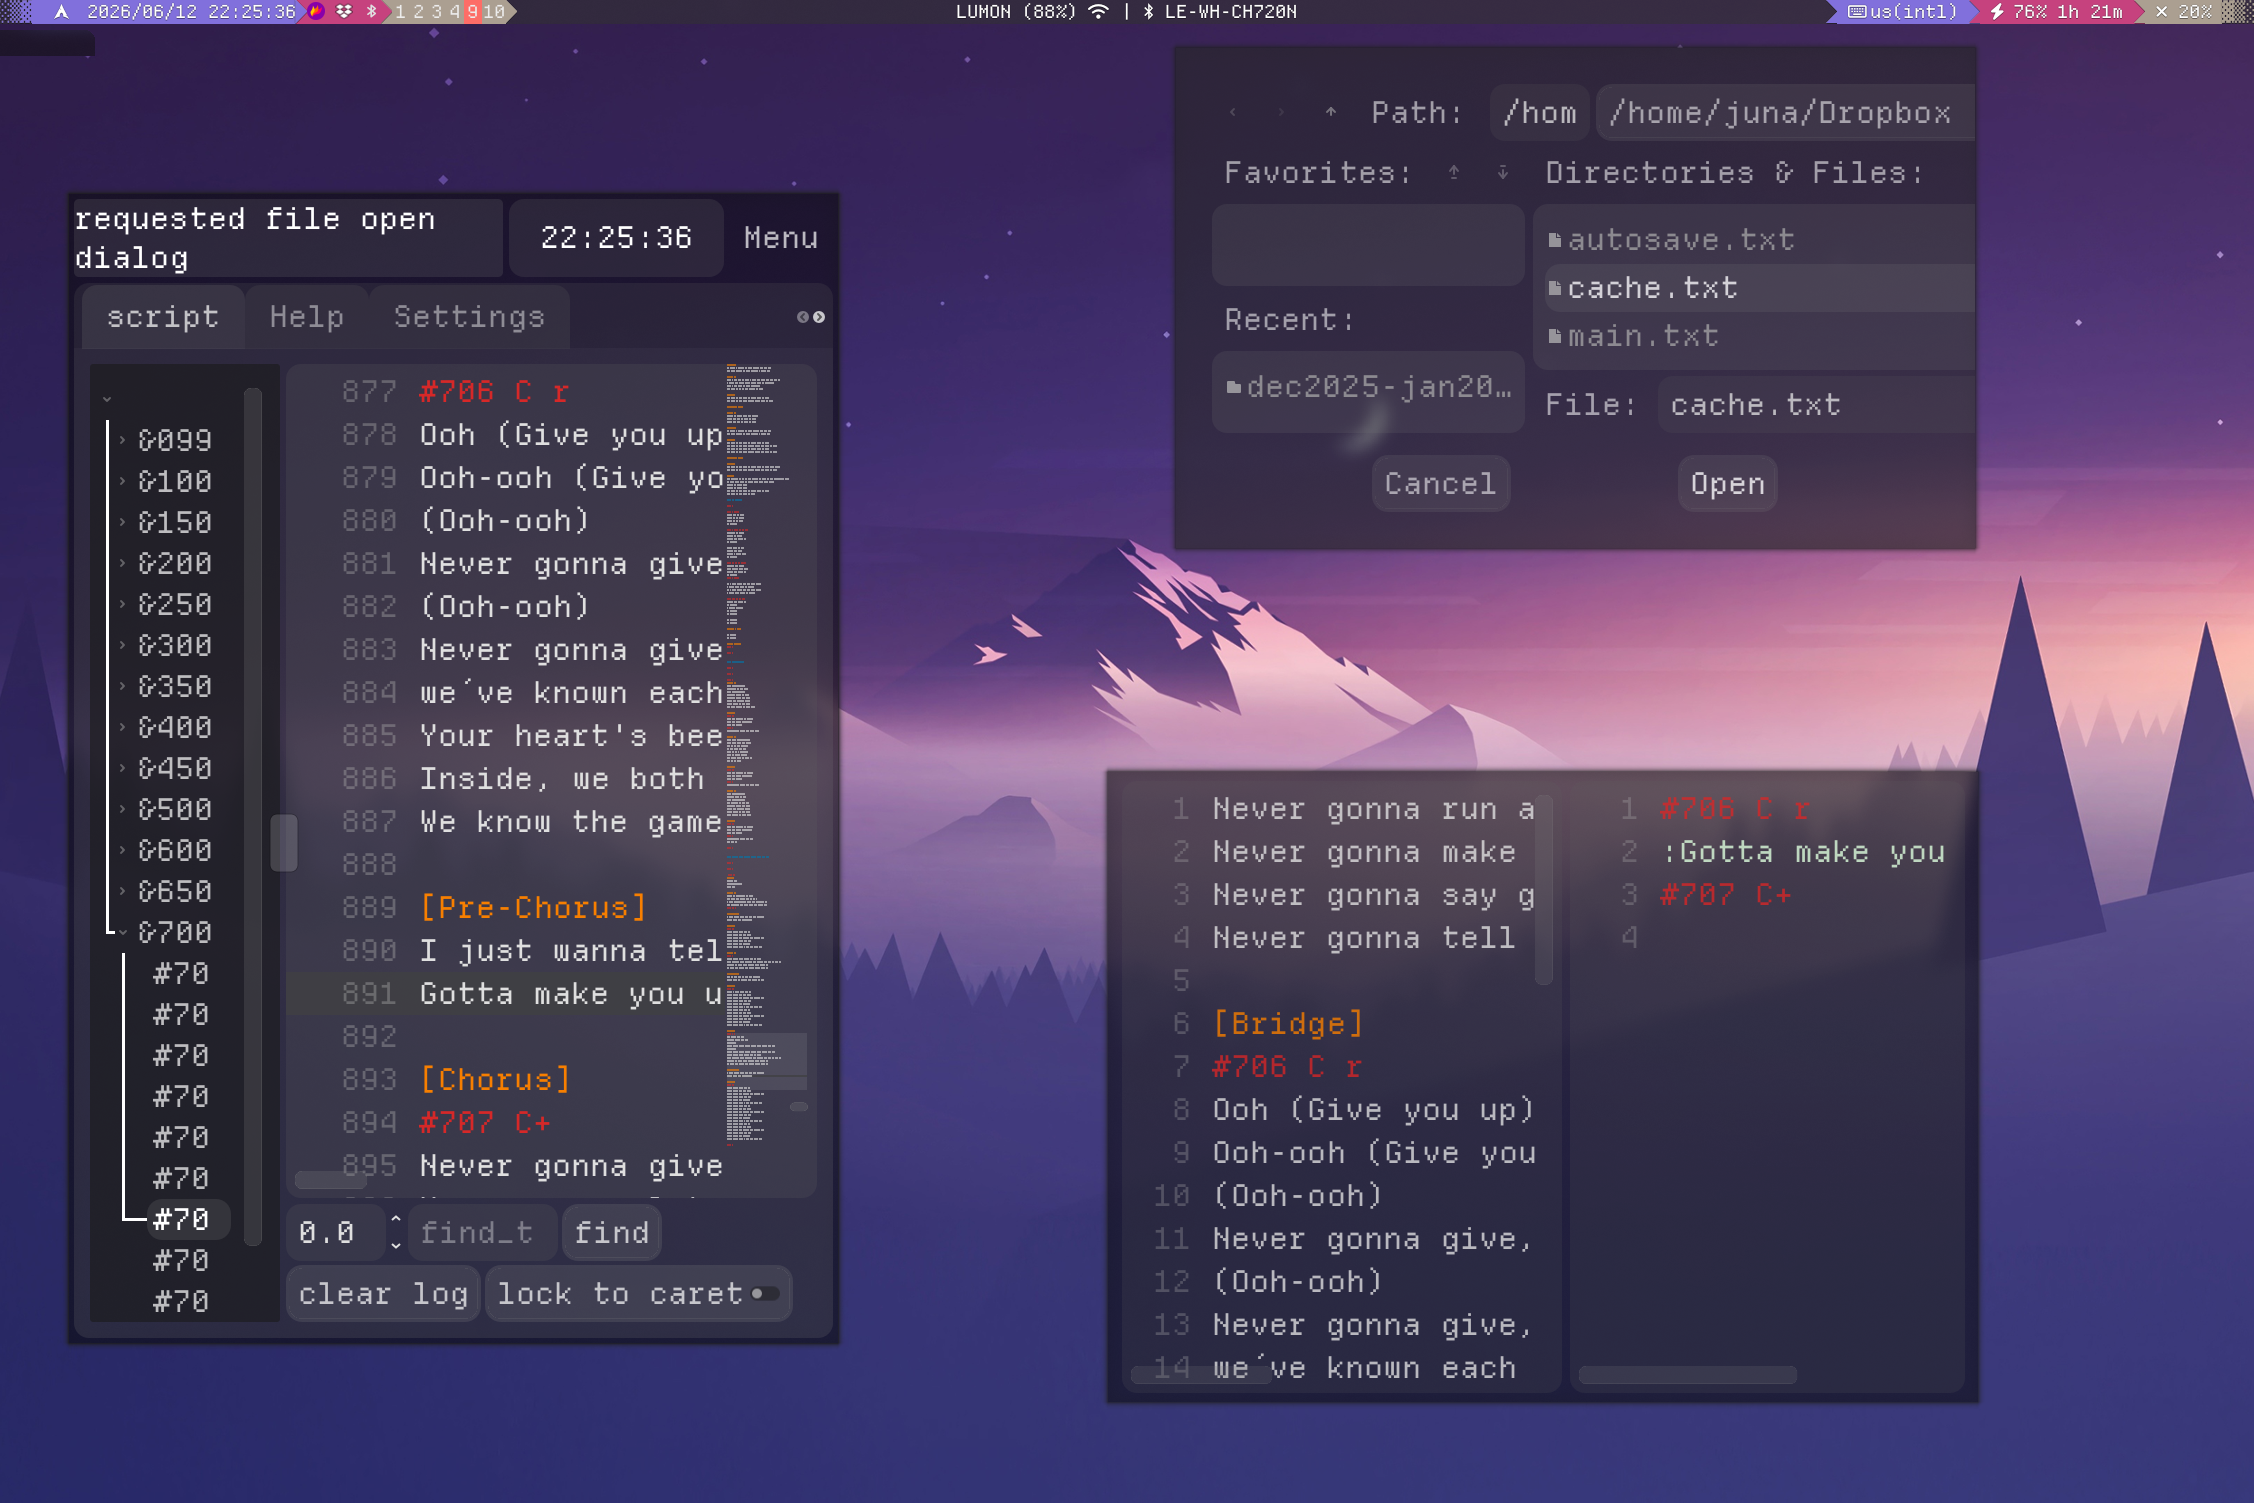Click the minimap viewport in script editor

[x=766, y=1061]
